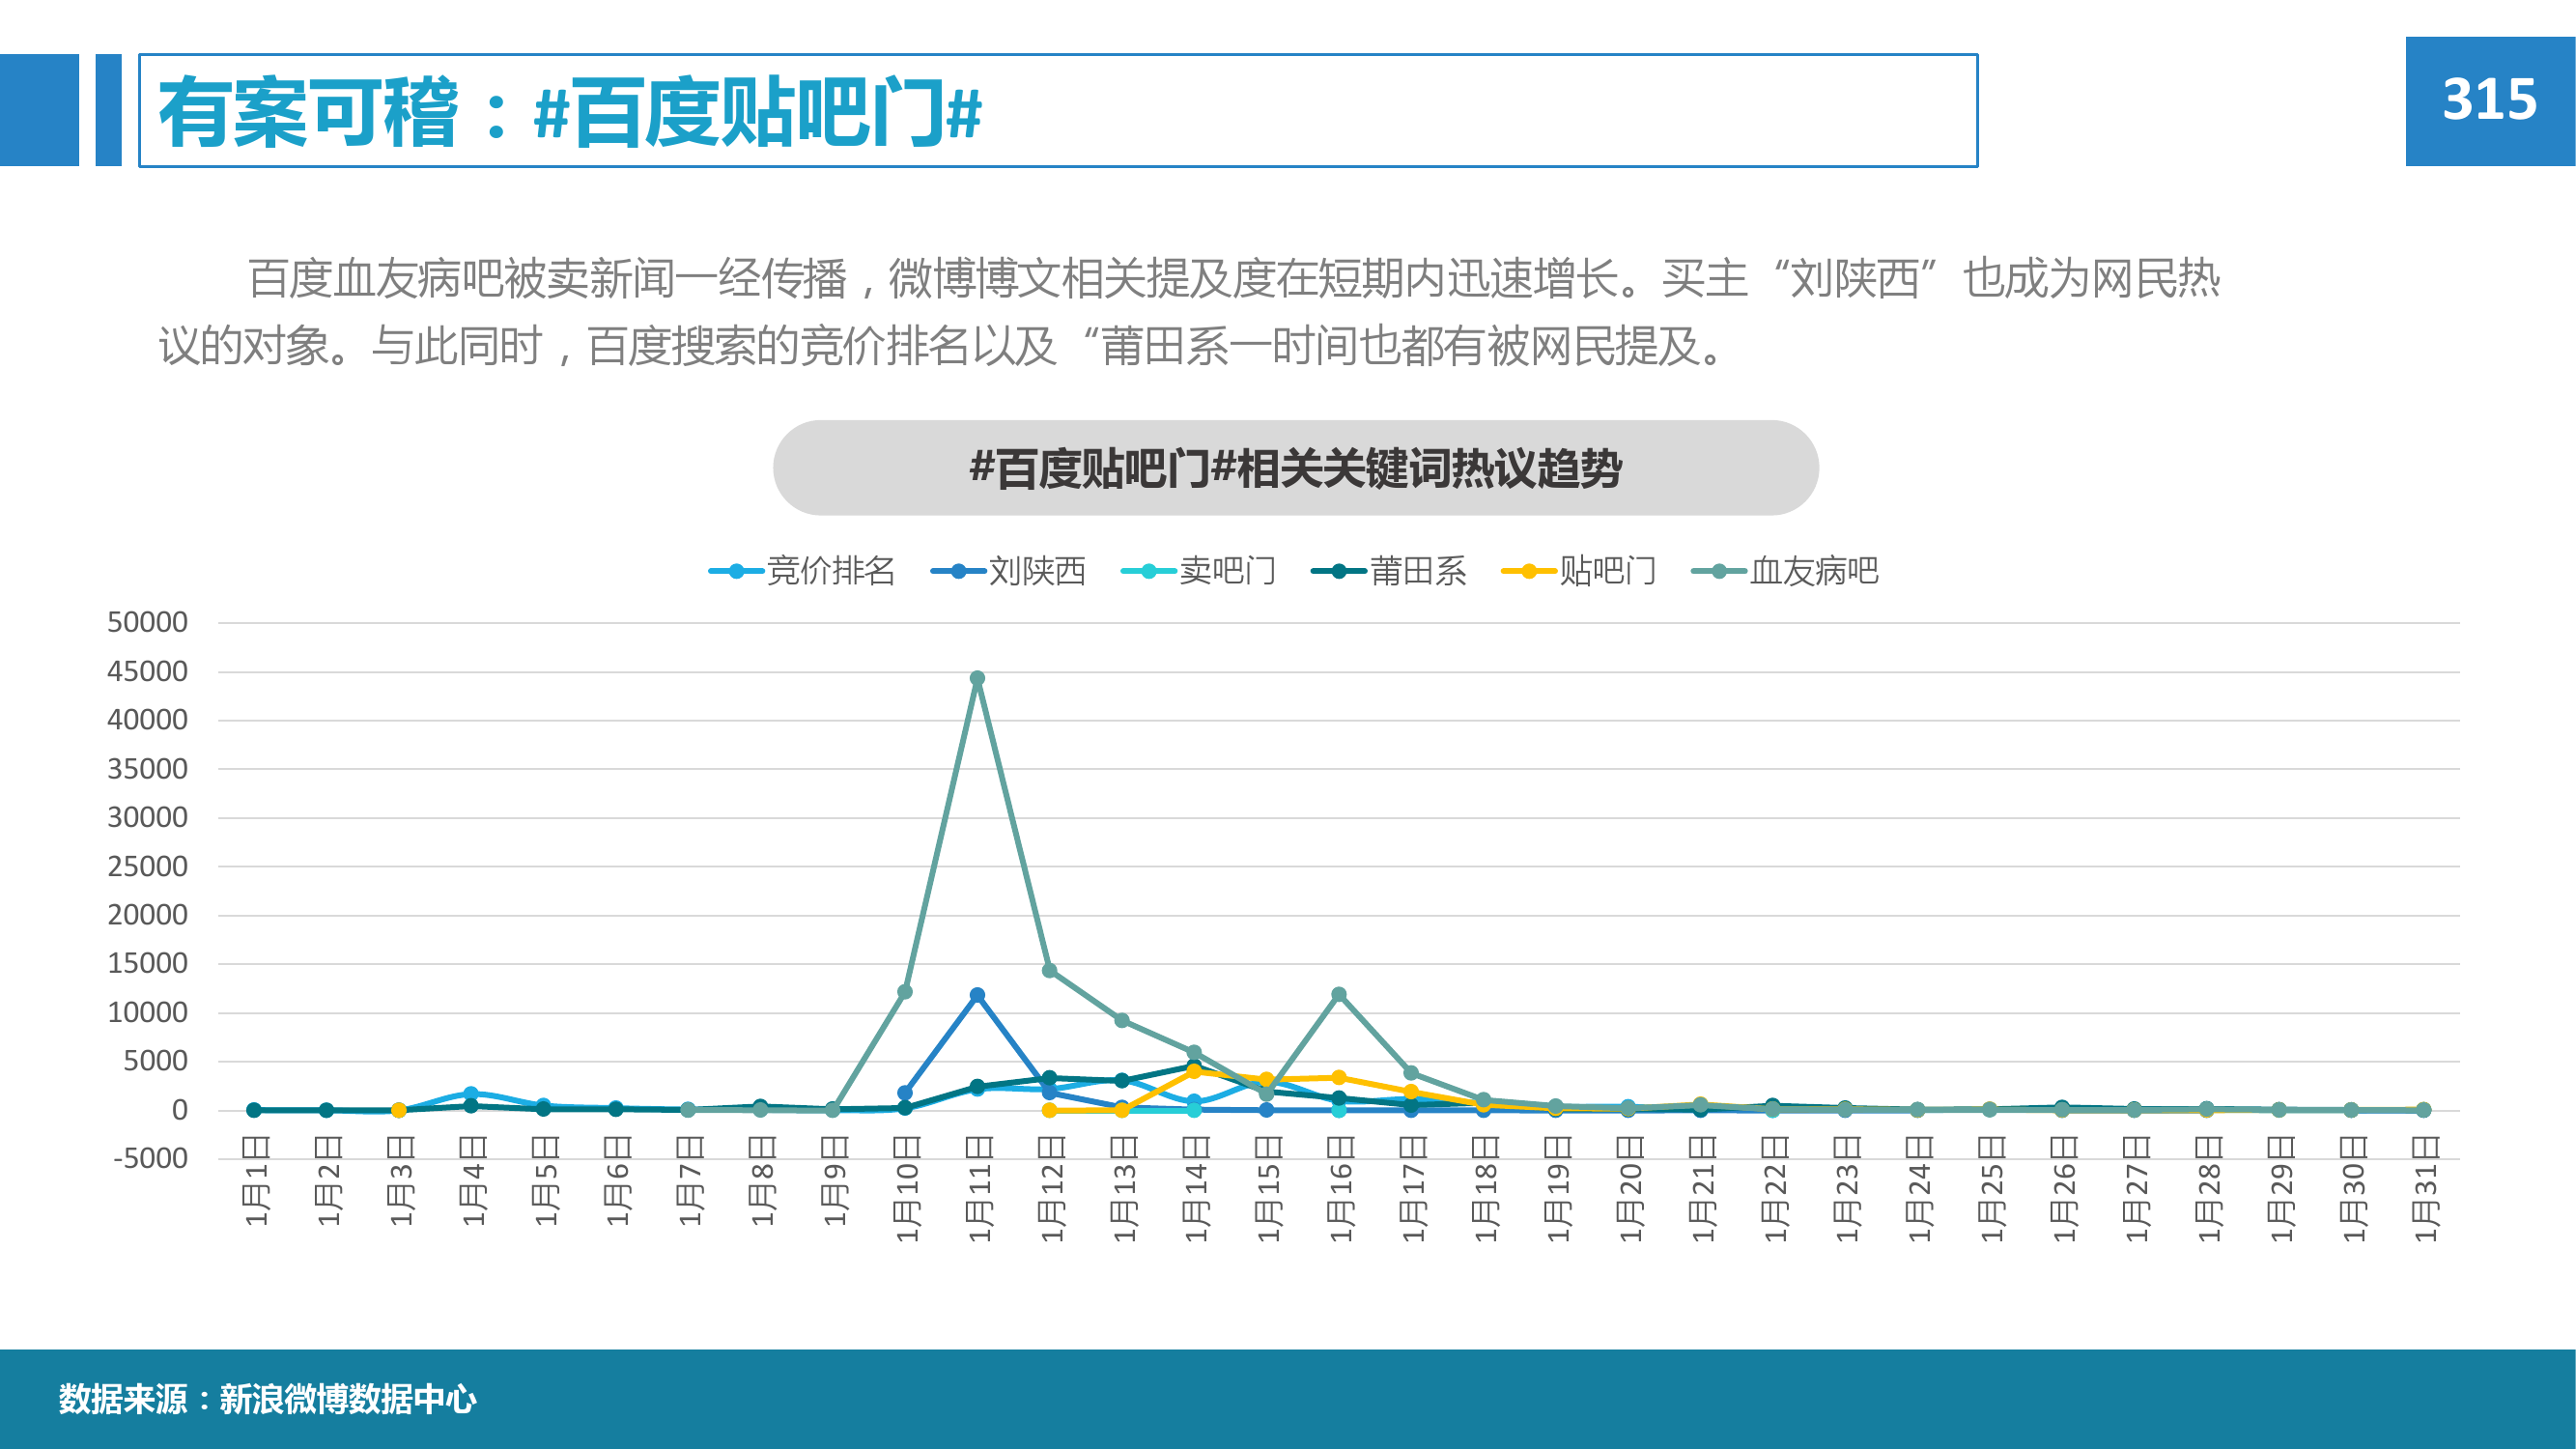Click the 血友病吧 data point on 1月12日

(x=1049, y=971)
